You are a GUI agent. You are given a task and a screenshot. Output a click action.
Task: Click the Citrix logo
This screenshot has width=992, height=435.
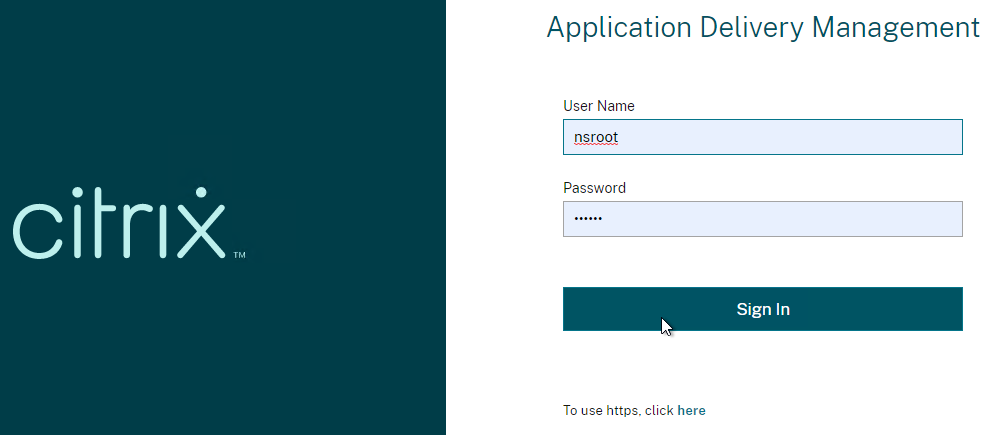pos(128,223)
